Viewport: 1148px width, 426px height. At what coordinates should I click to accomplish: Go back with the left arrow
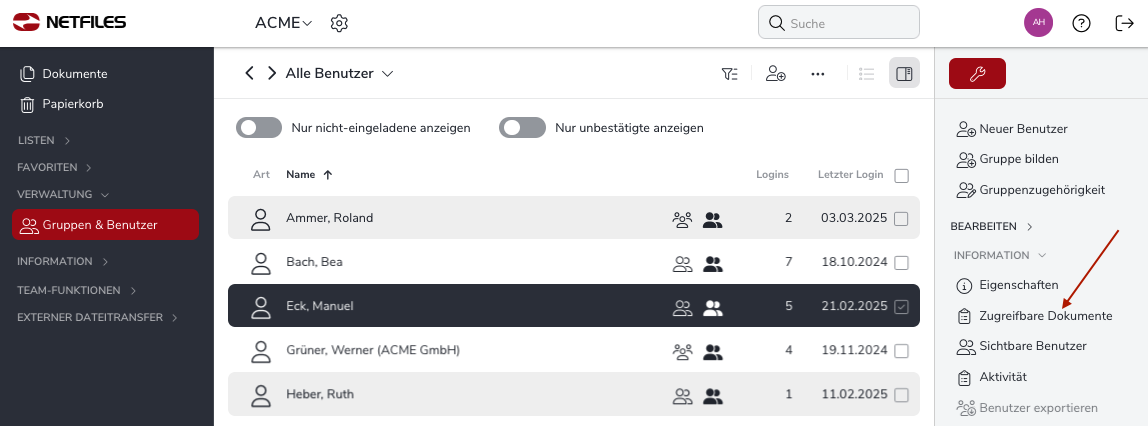[x=250, y=73]
